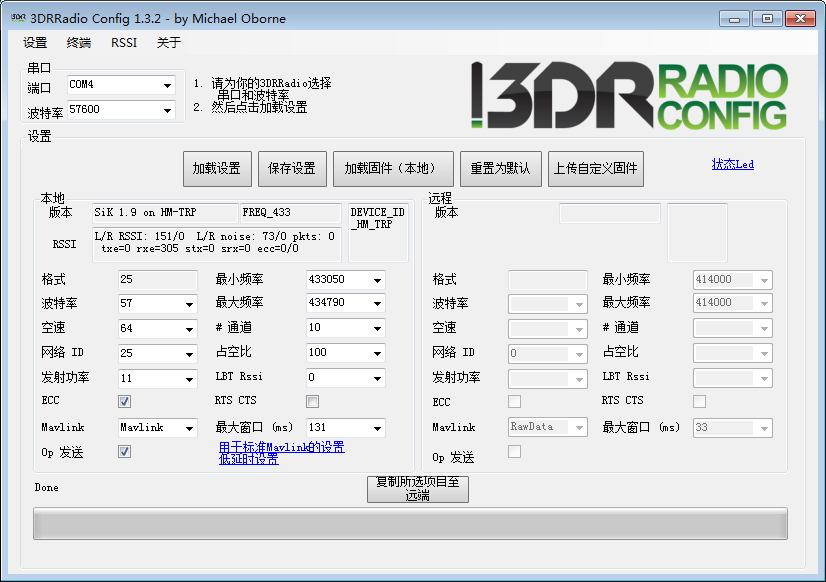
Task: Click the 重置为默认 button
Action: (x=502, y=168)
